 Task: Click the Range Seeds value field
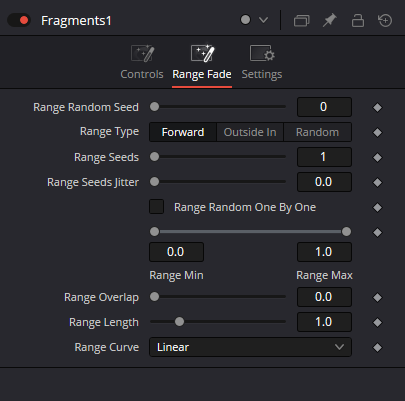[324, 157]
